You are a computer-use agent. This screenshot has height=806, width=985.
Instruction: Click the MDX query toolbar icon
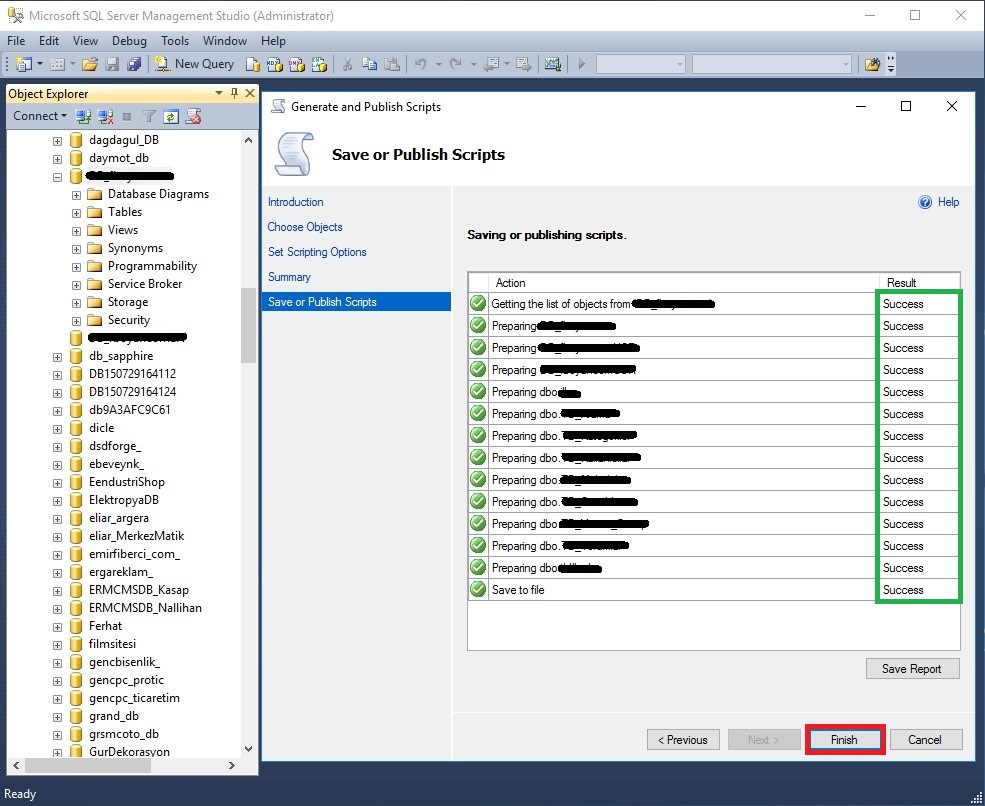click(x=275, y=63)
